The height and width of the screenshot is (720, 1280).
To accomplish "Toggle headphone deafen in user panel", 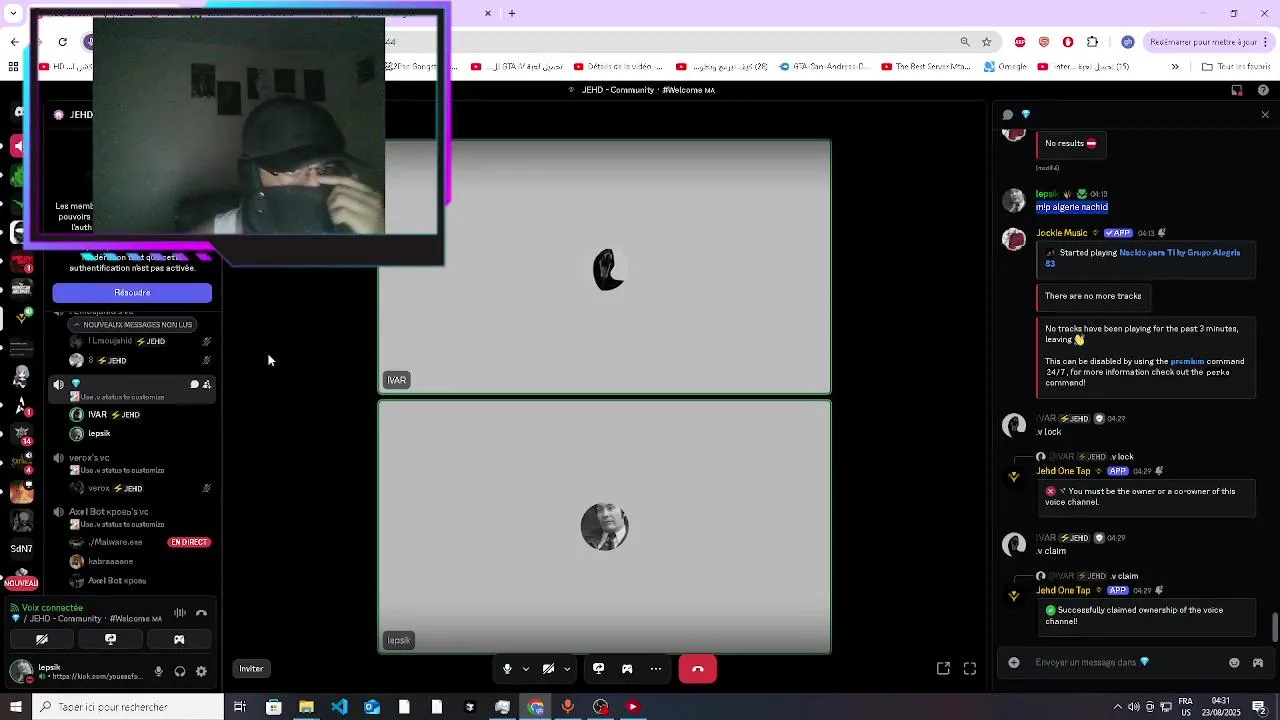I will coord(180,672).
